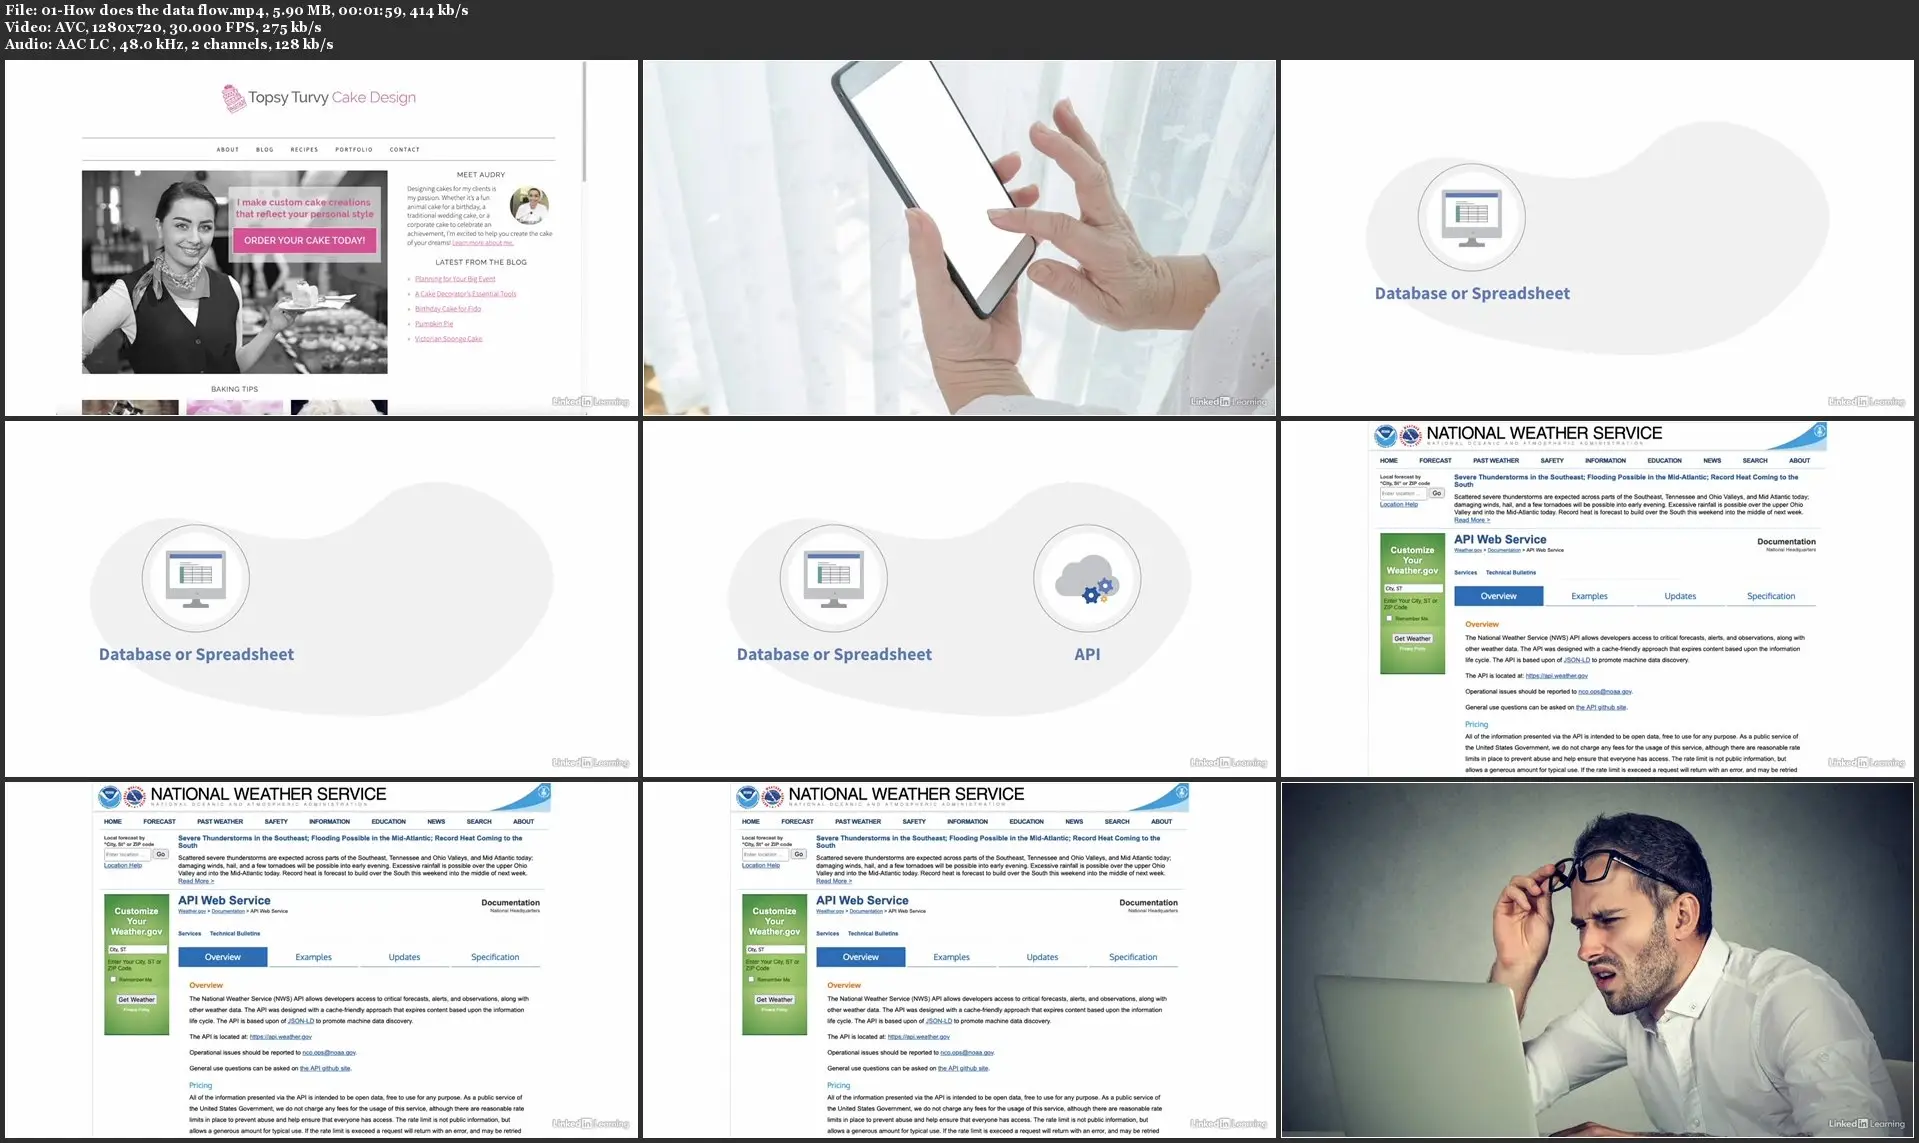The image size is (1919, 1143).
Task: Click Get Weather button in NWS frame below API slide
Action: [x=774, y=999]
